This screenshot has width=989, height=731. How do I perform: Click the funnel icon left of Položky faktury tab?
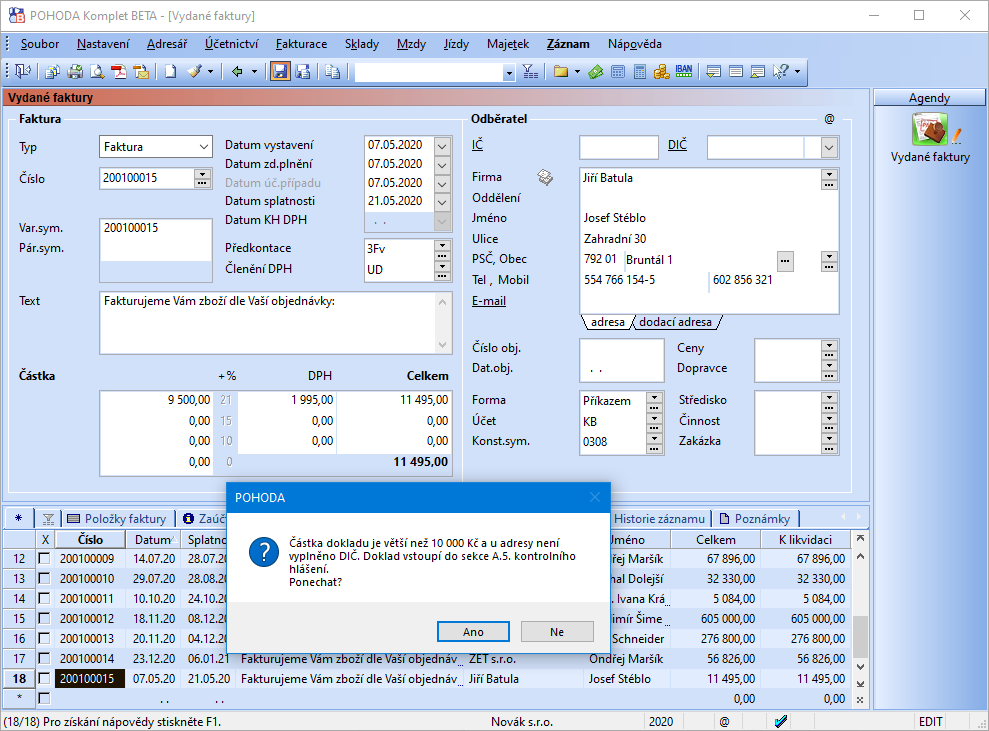[48, 519]
